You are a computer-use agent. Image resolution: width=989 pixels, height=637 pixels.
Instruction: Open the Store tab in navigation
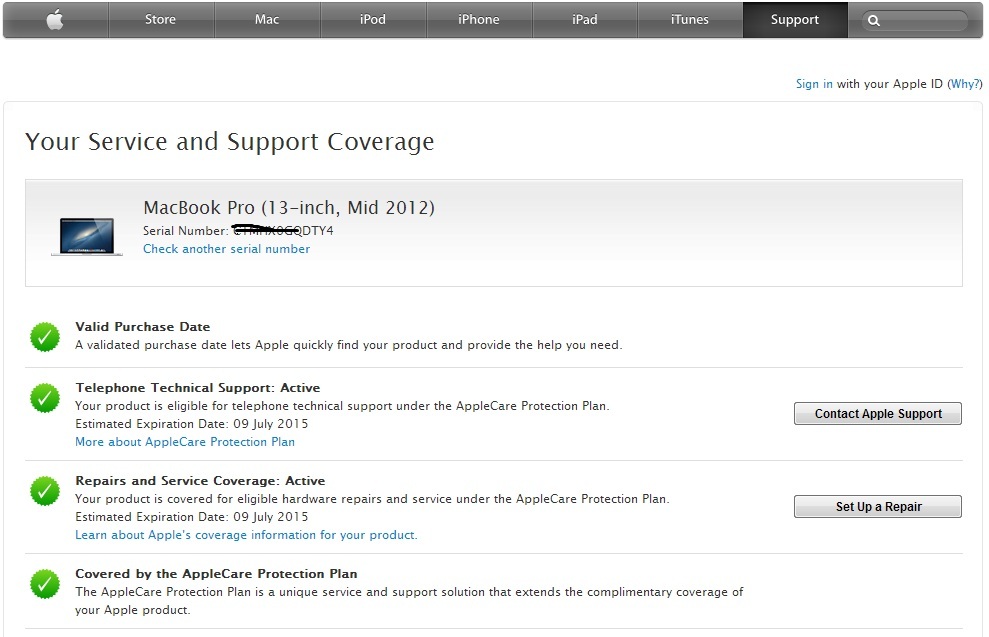(160, 20)
